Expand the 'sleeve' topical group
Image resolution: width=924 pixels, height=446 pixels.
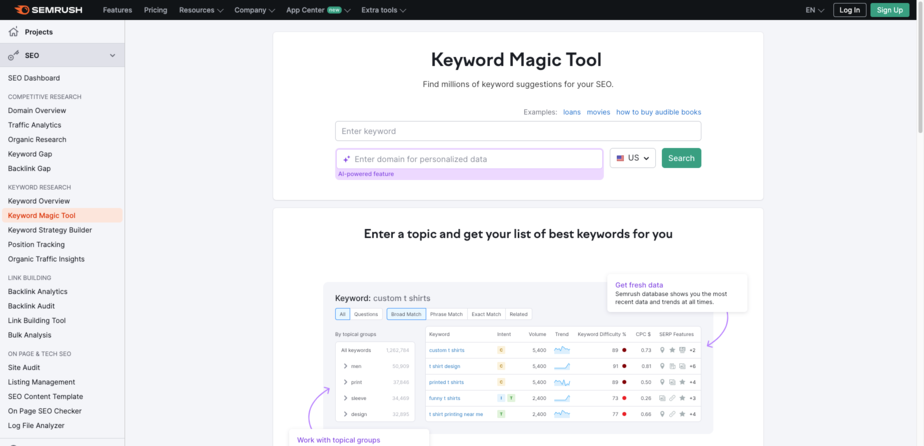(345, 398)
